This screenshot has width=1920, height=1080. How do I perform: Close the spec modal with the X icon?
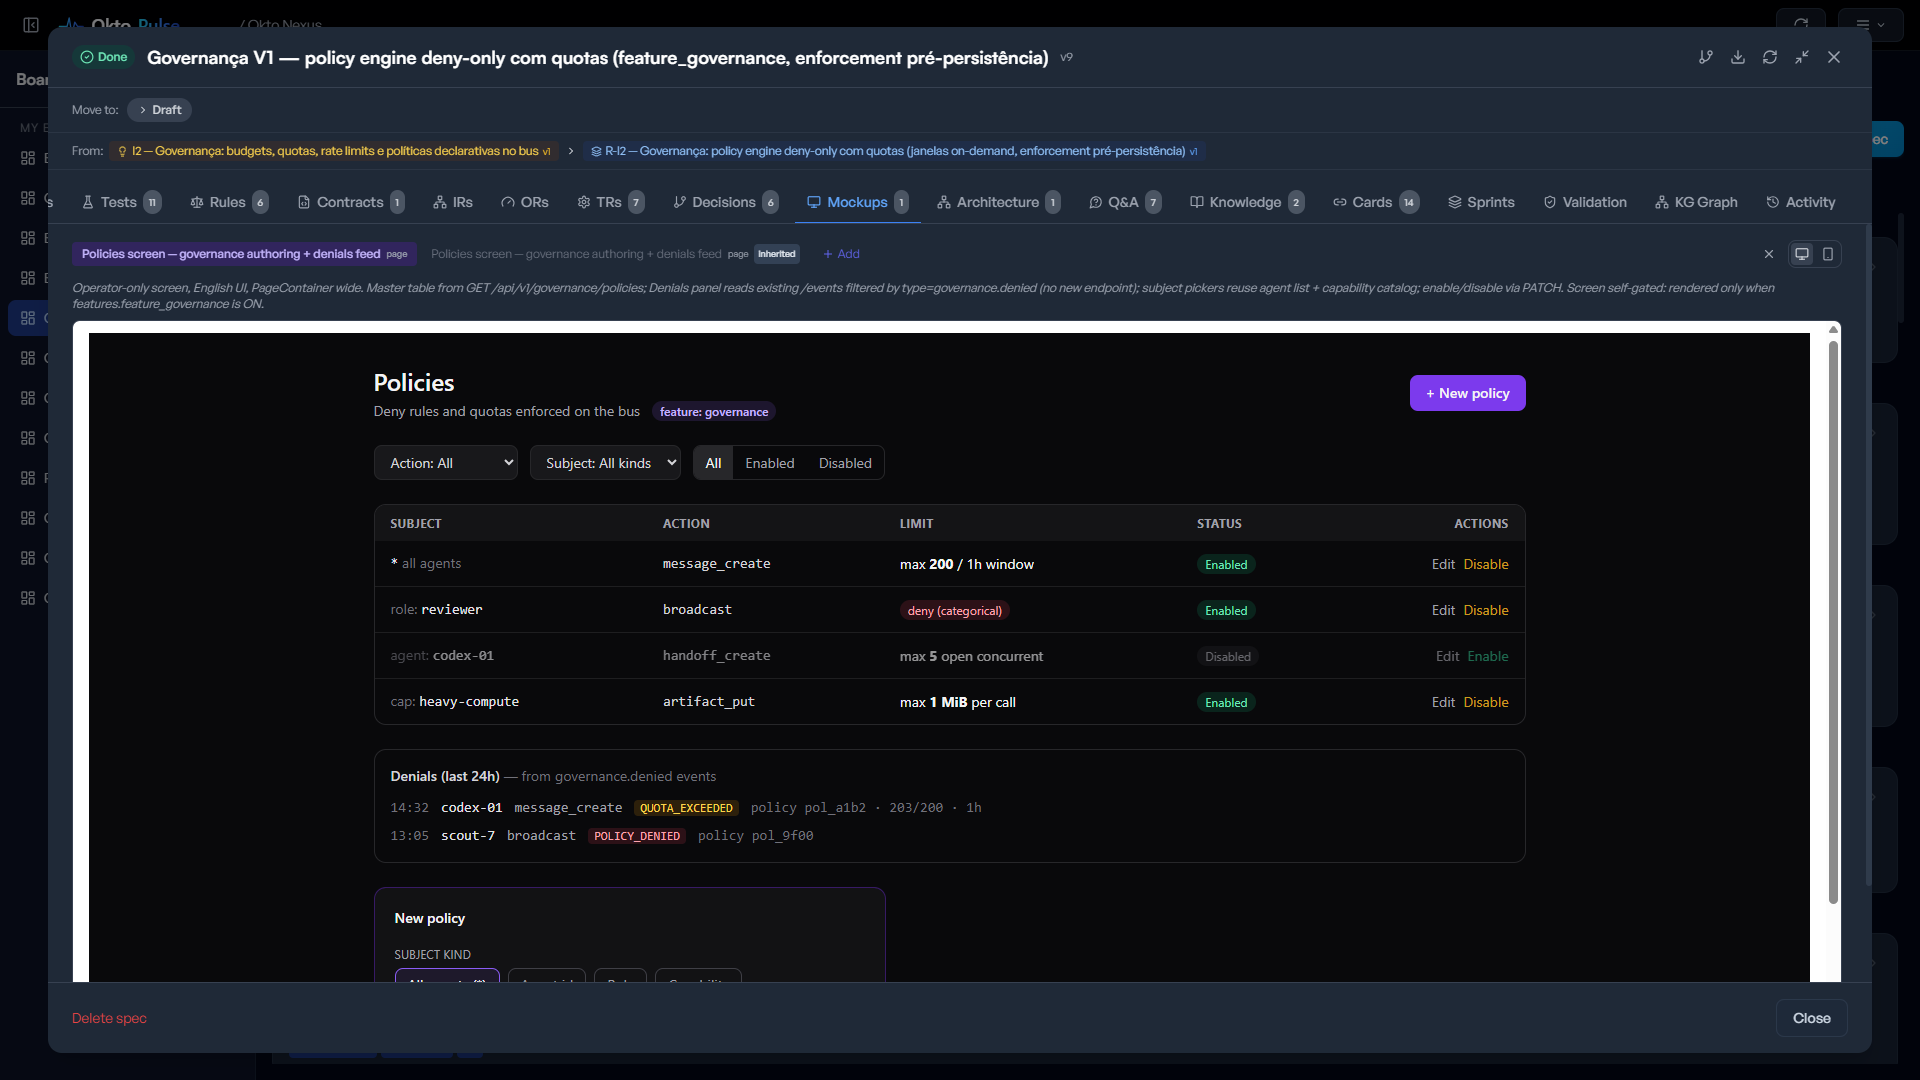point(1834,57)
